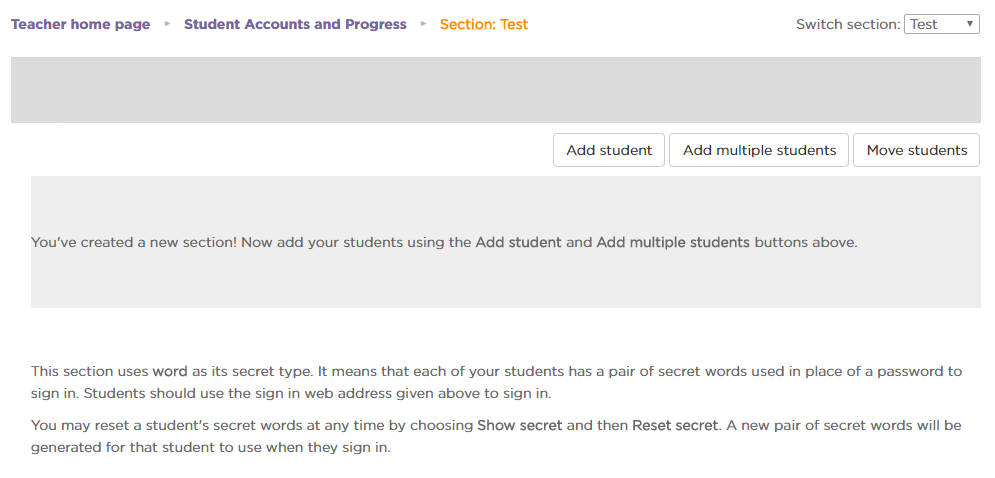This screenshot has height=478, width=995.
Task: Click the bold 'Reset secret' text
Action: tap(675, 425)
